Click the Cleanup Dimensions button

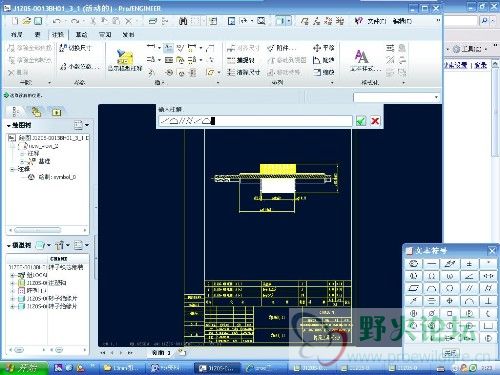(x=244, y=72)
